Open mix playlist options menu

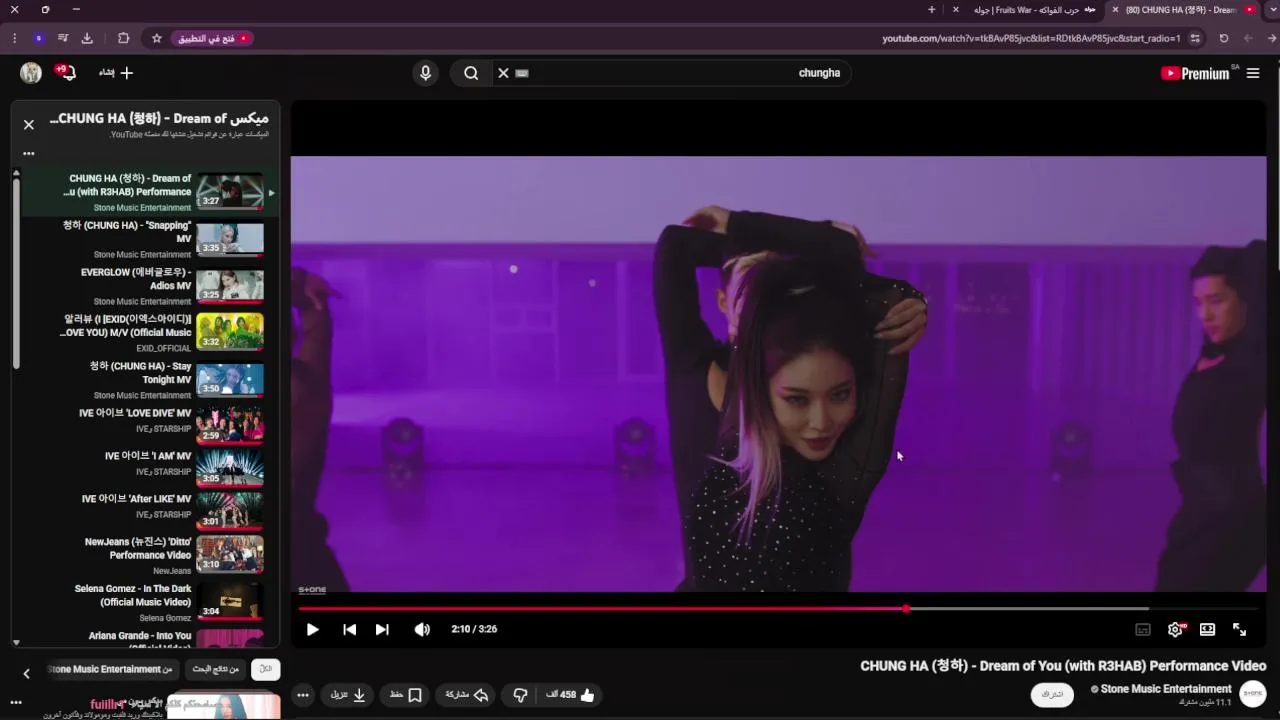click(x=29, y=154)
